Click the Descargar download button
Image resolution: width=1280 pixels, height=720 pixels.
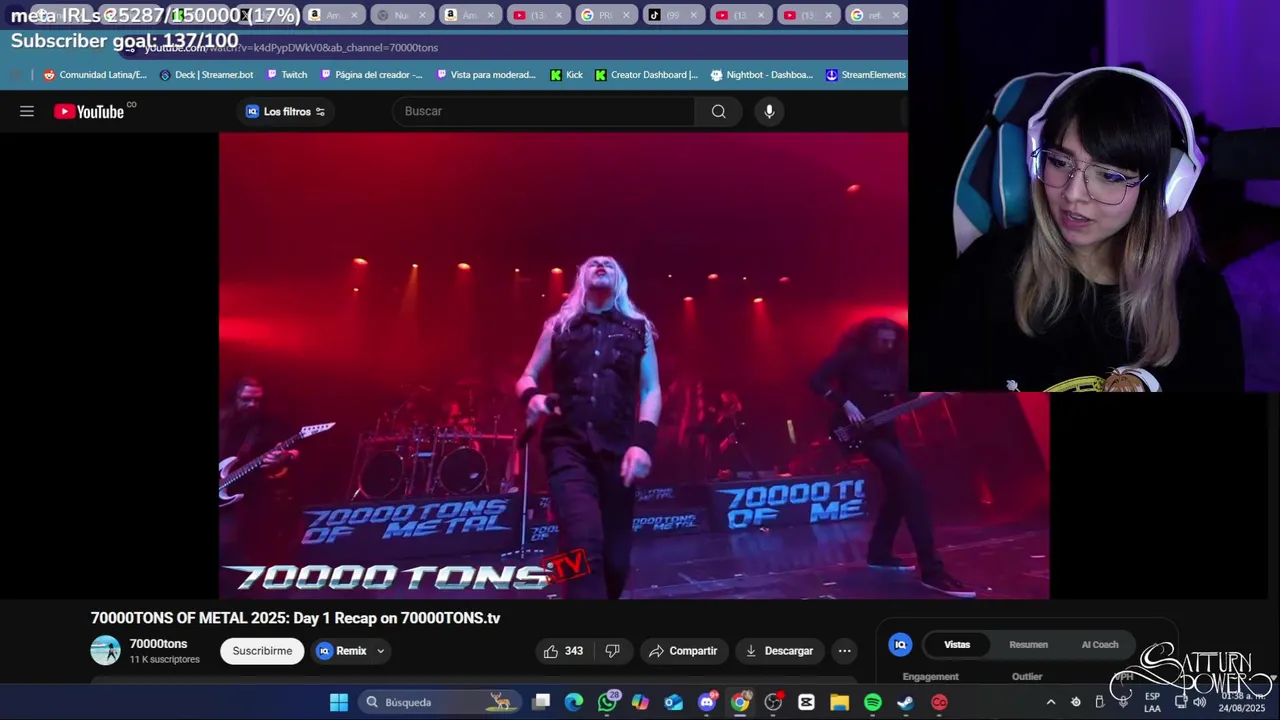pyautogui.click(x=780, y=651)
